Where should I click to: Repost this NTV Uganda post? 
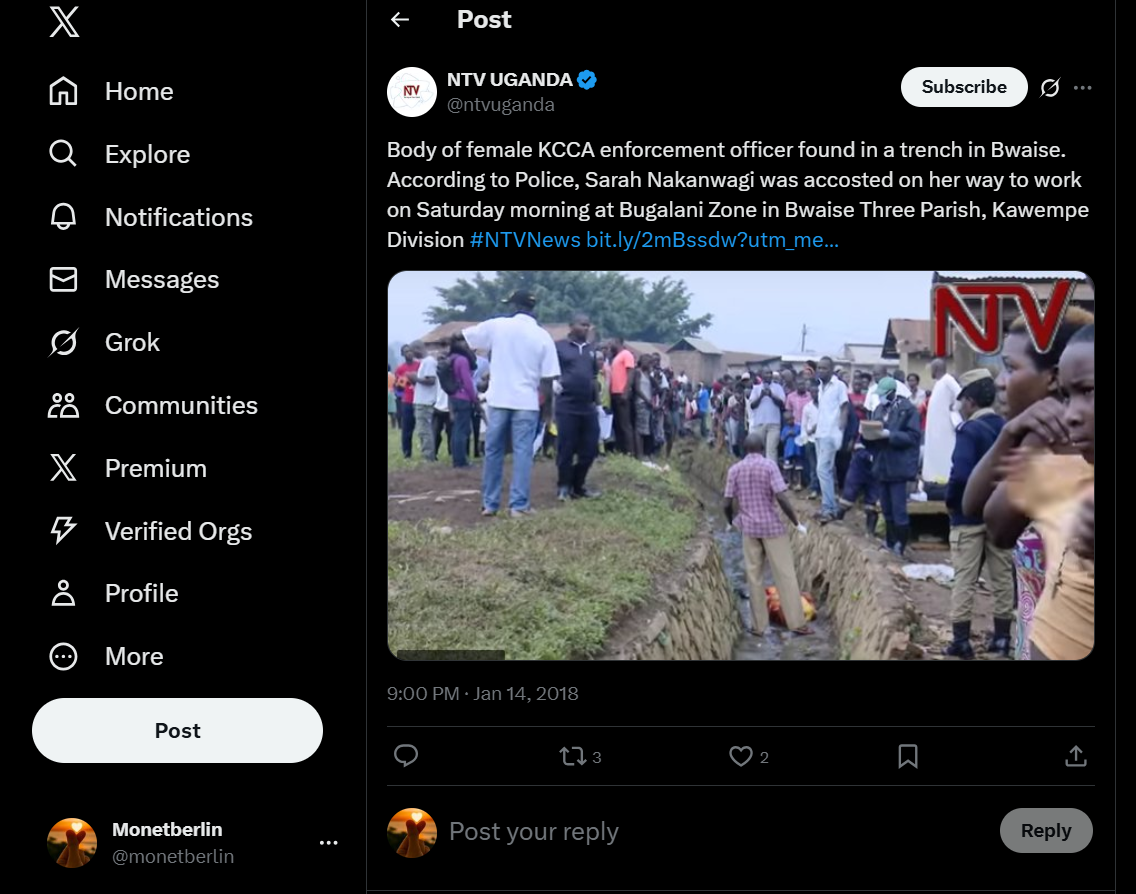click(573, 756)
